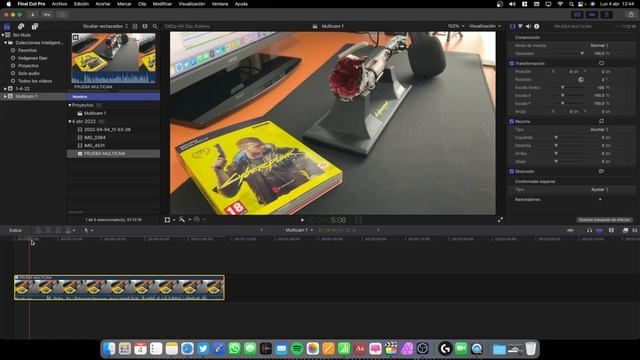Expand the 1-4-22 event
This screenshot has height=360, width=640.
[x=5, y=89]
